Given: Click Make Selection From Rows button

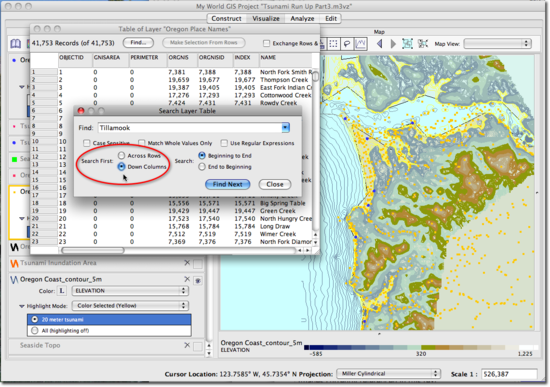Looking at the screenshot, I should (204, 43).
